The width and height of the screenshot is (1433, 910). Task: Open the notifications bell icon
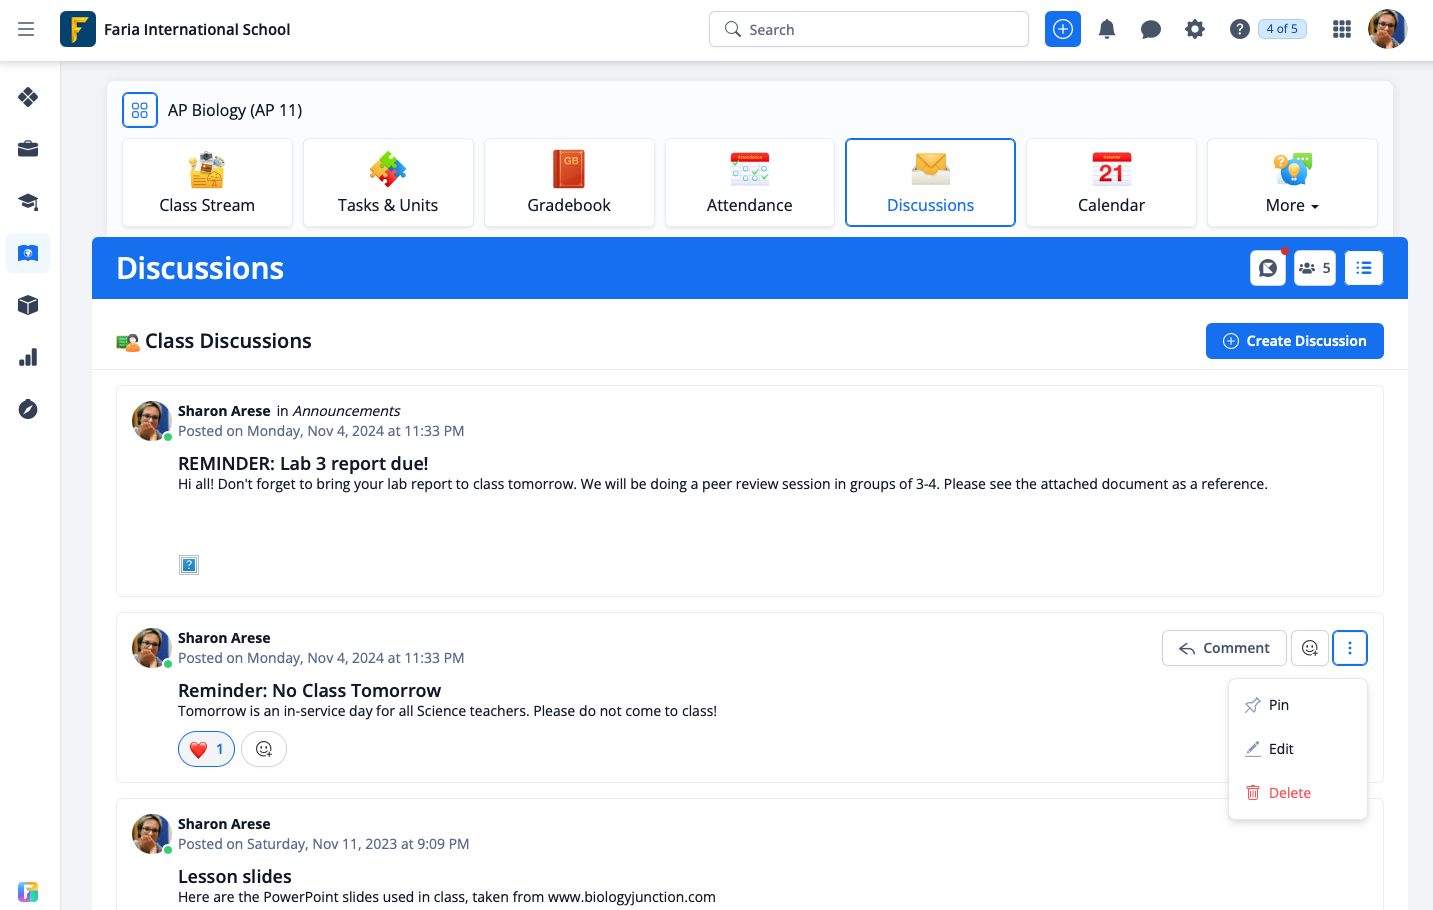tap(1107, 30)
